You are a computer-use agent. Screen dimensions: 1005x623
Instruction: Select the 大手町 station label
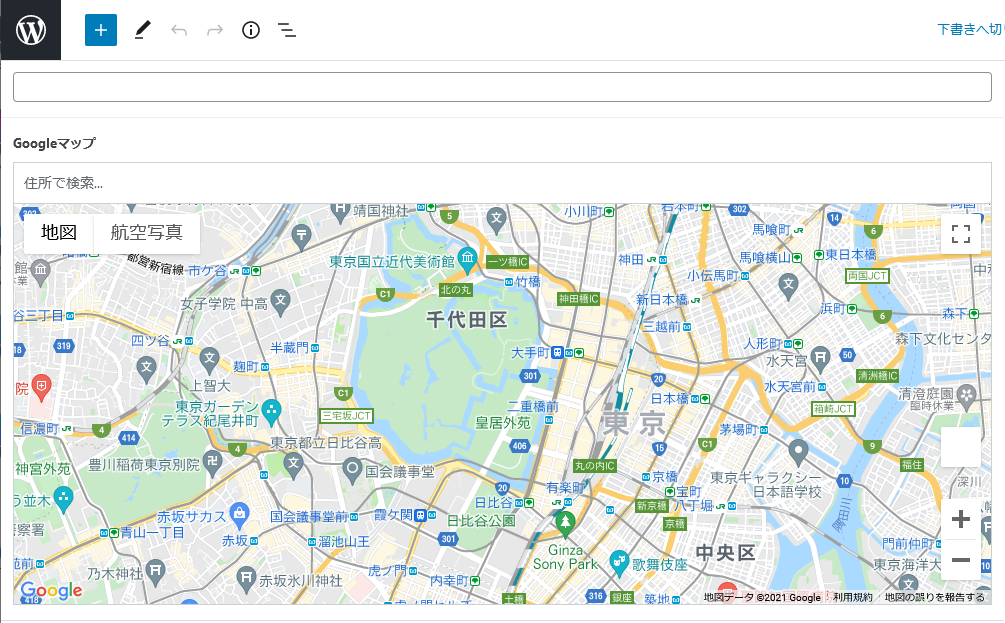[x=530, y=353]
